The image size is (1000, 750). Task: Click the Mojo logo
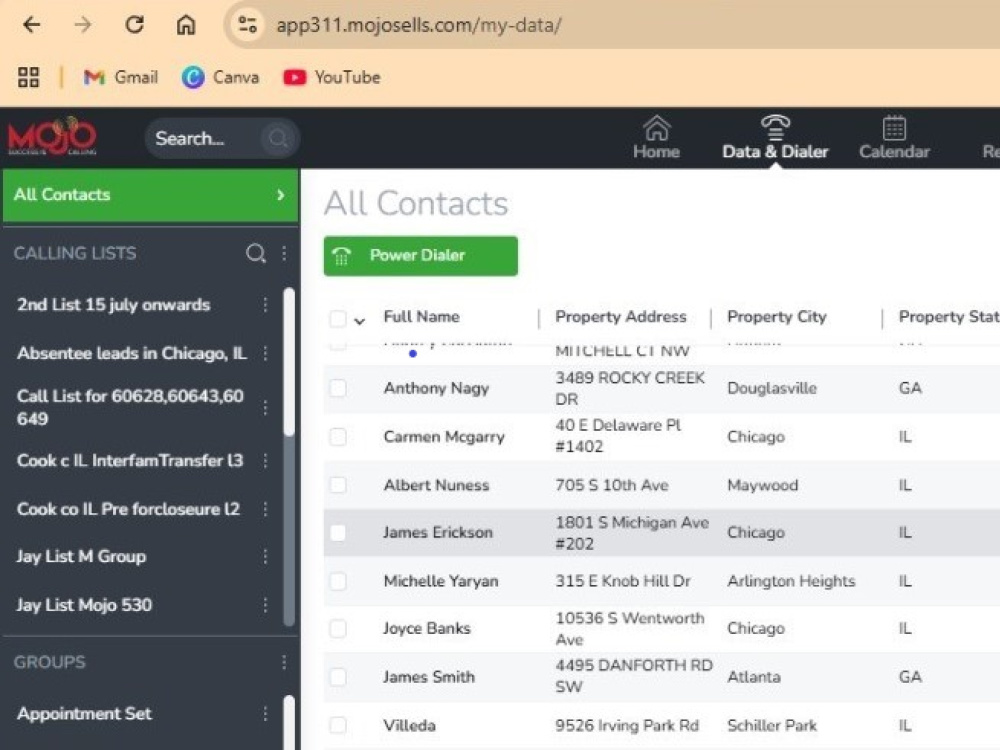52,136
